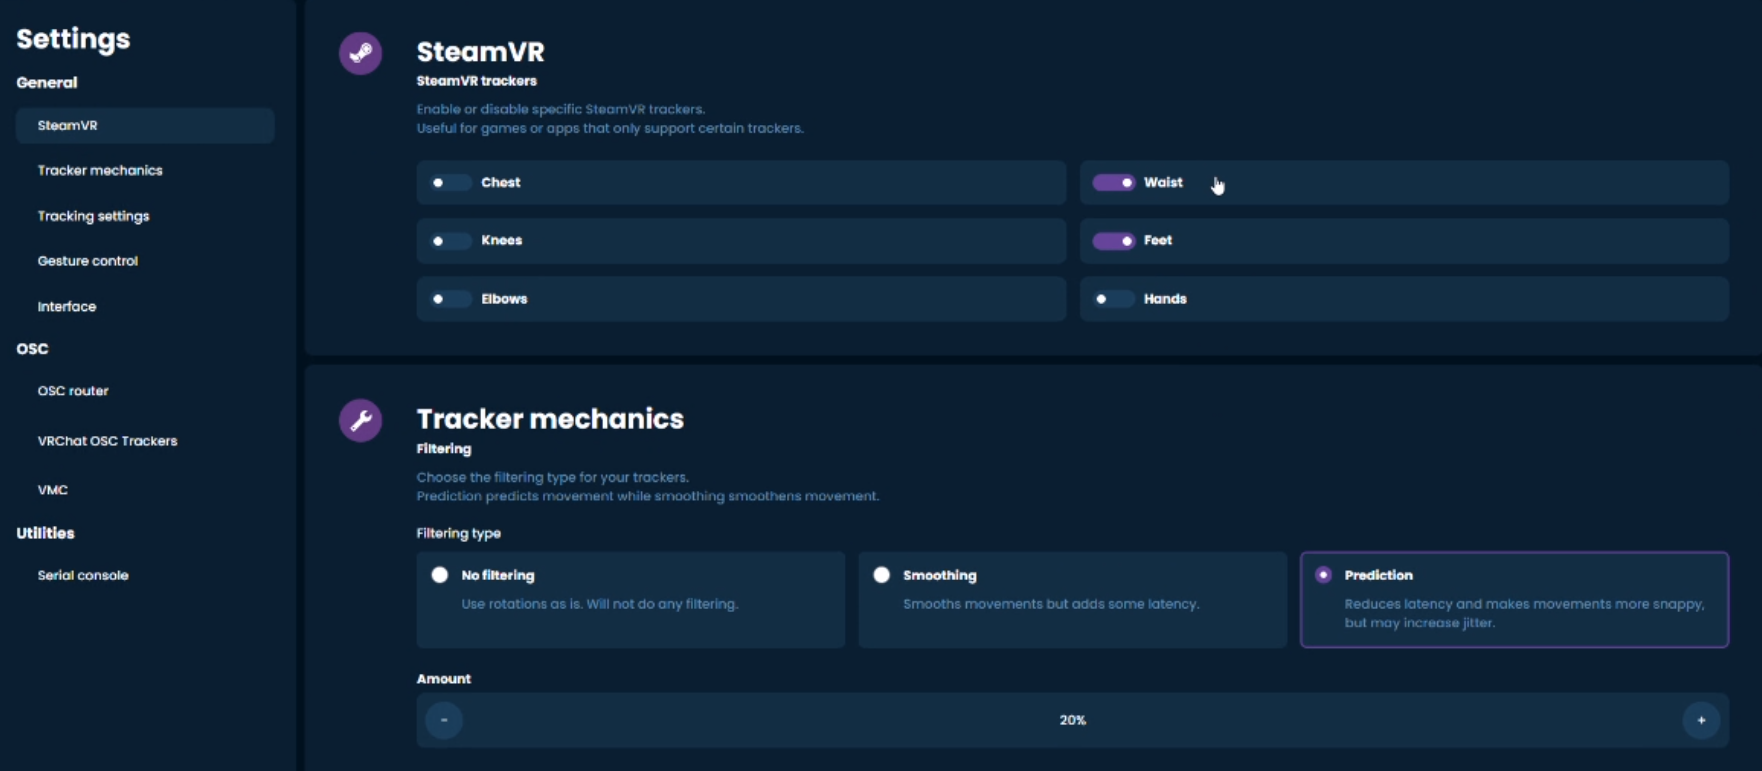Click the General sidebar heading
The height and width of the screenshot is (771, 1762).
(x=47, y=83)
